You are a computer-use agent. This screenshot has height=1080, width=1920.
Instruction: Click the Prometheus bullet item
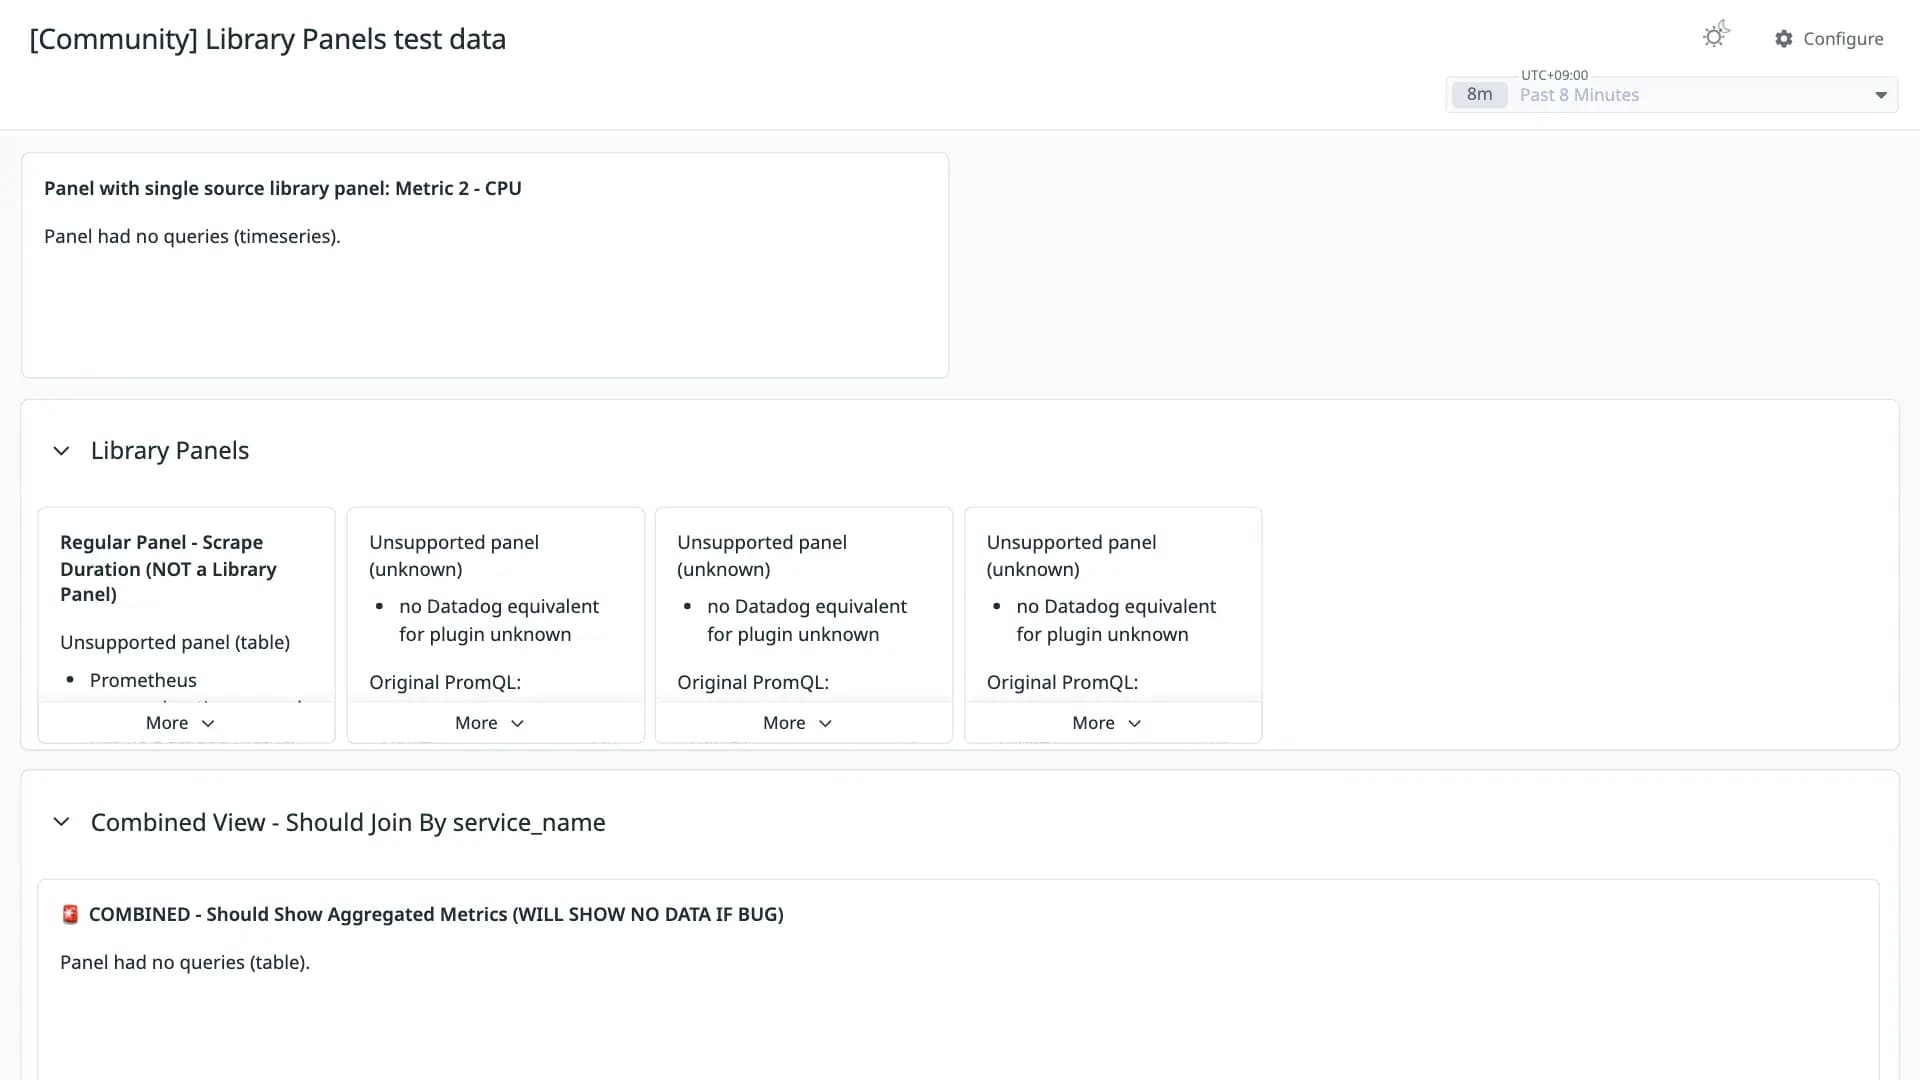143,680
